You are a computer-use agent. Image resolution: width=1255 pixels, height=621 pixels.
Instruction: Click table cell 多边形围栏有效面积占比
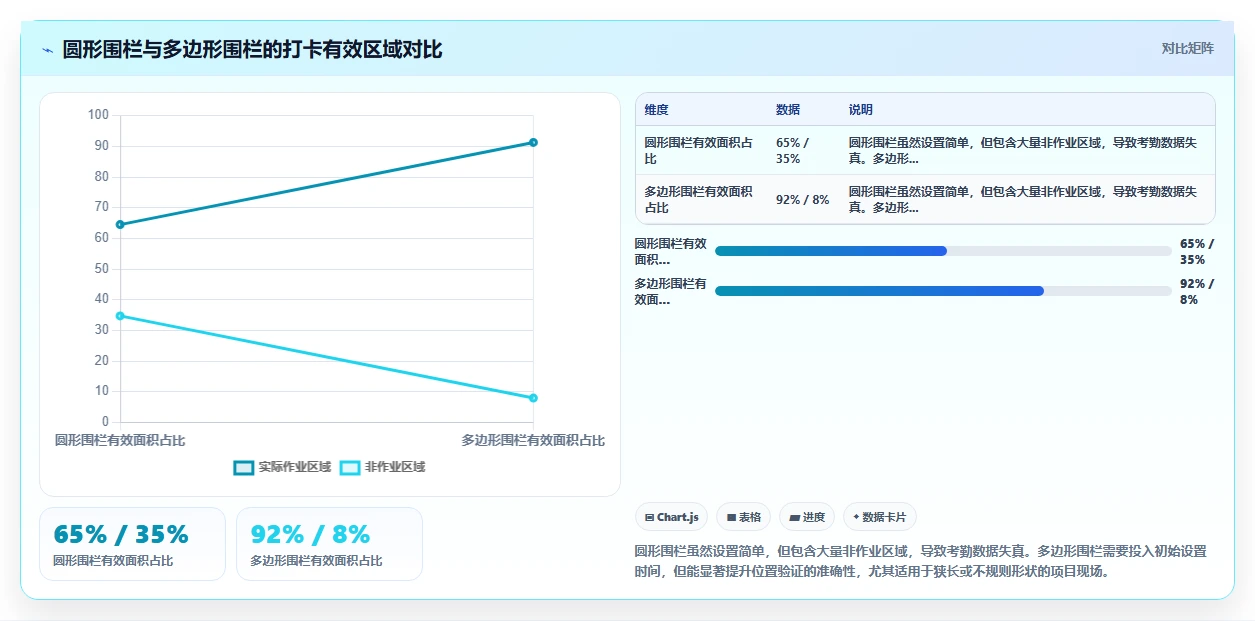(699, 199)
